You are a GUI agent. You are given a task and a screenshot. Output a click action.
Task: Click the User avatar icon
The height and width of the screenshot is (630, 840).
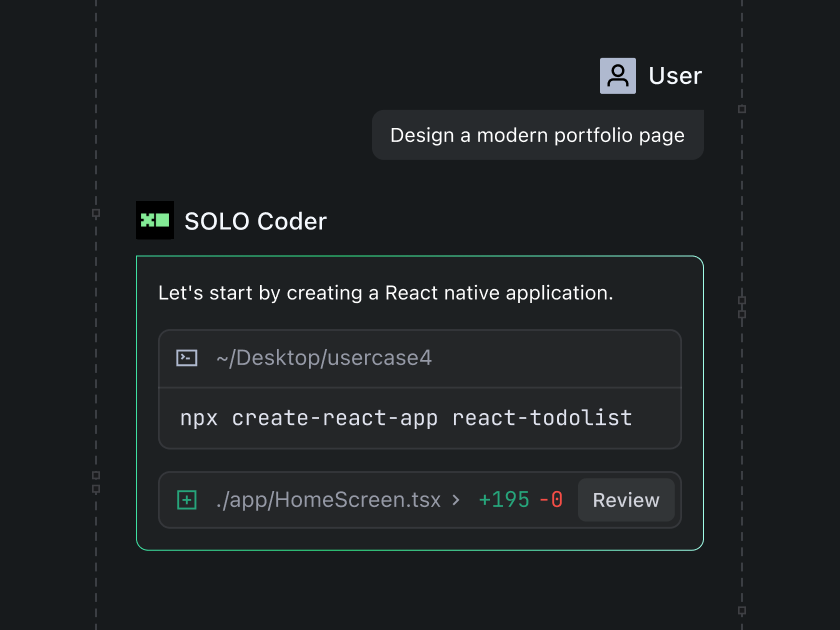pos(617,75)
